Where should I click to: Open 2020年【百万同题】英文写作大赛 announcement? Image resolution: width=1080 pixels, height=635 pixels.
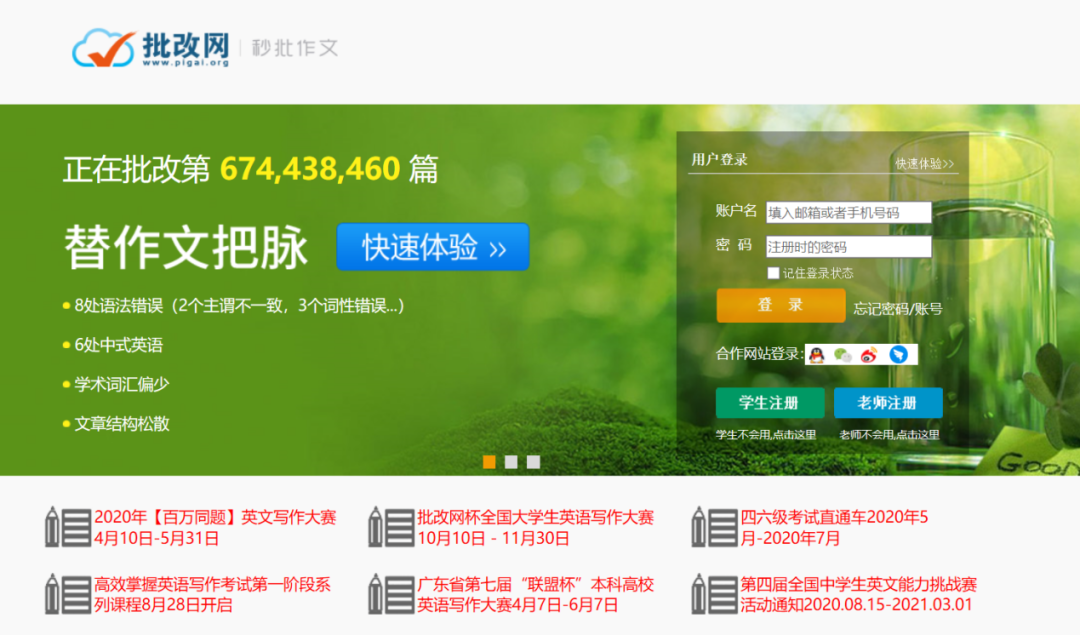coord(215,528)
